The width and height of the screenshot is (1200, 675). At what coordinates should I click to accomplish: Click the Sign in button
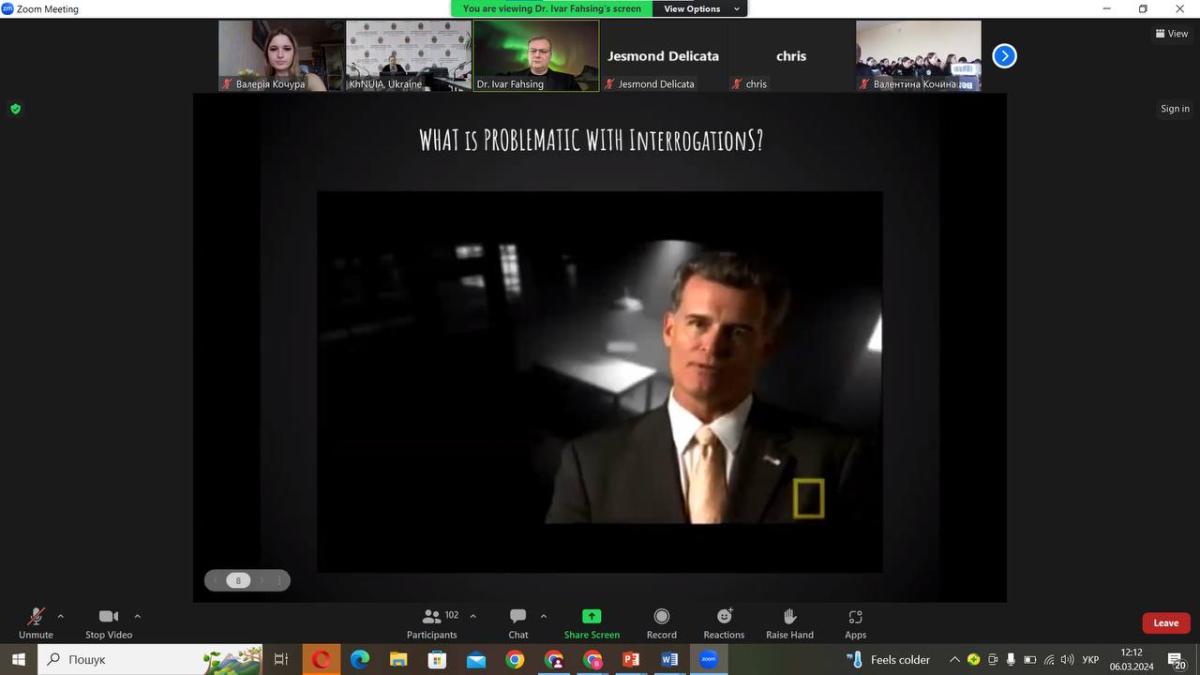1175,109
